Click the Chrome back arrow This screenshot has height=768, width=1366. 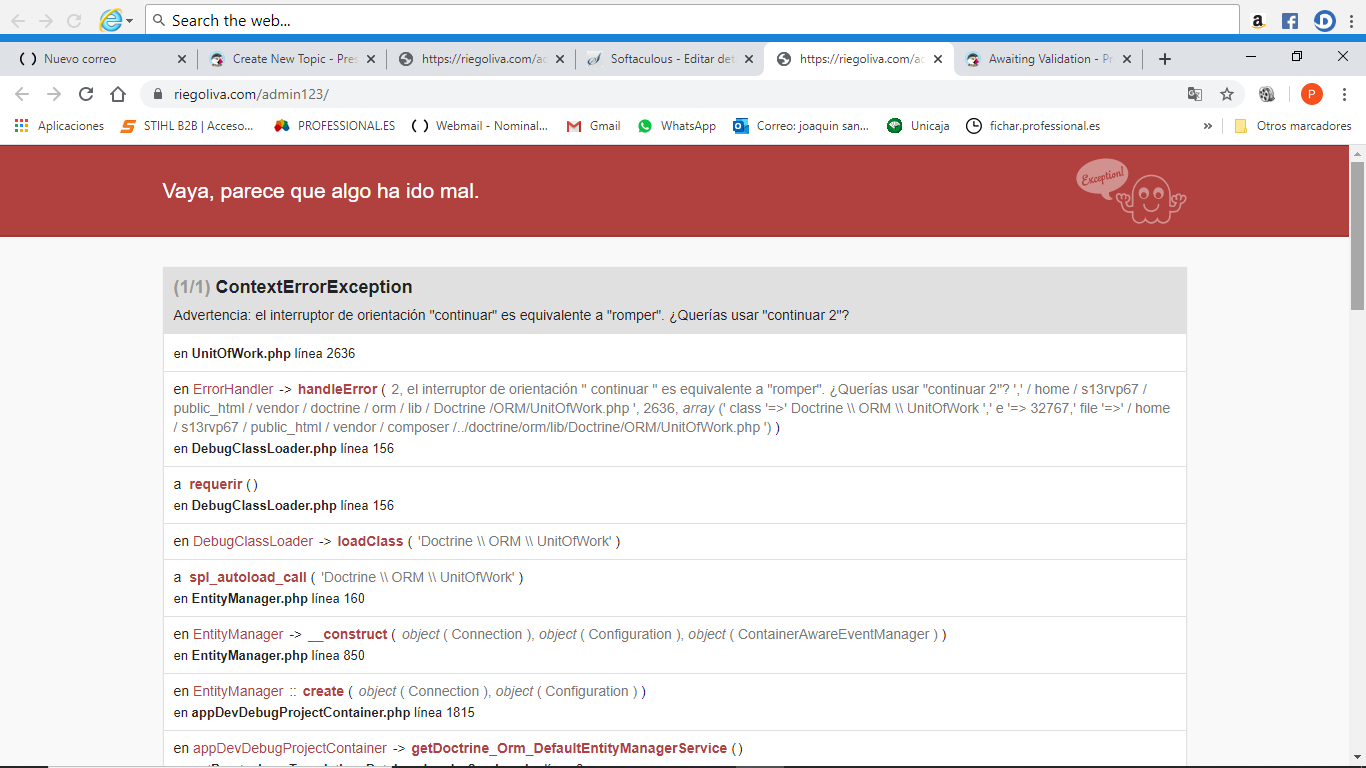tap(22, 94)
